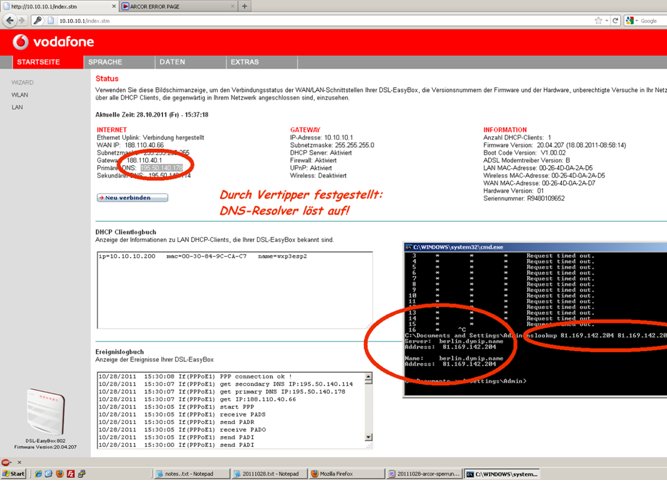Viewport: 667px width, 481px height.
Task: Click the red Flash-style quick launch icon
Action: click(x=71, y=474)
